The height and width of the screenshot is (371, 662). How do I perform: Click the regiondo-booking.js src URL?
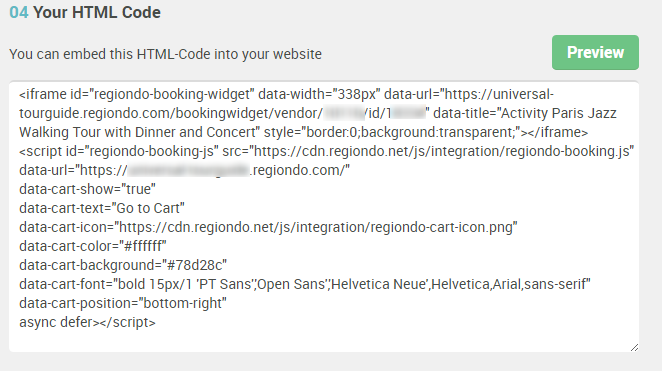pos(442,151)
